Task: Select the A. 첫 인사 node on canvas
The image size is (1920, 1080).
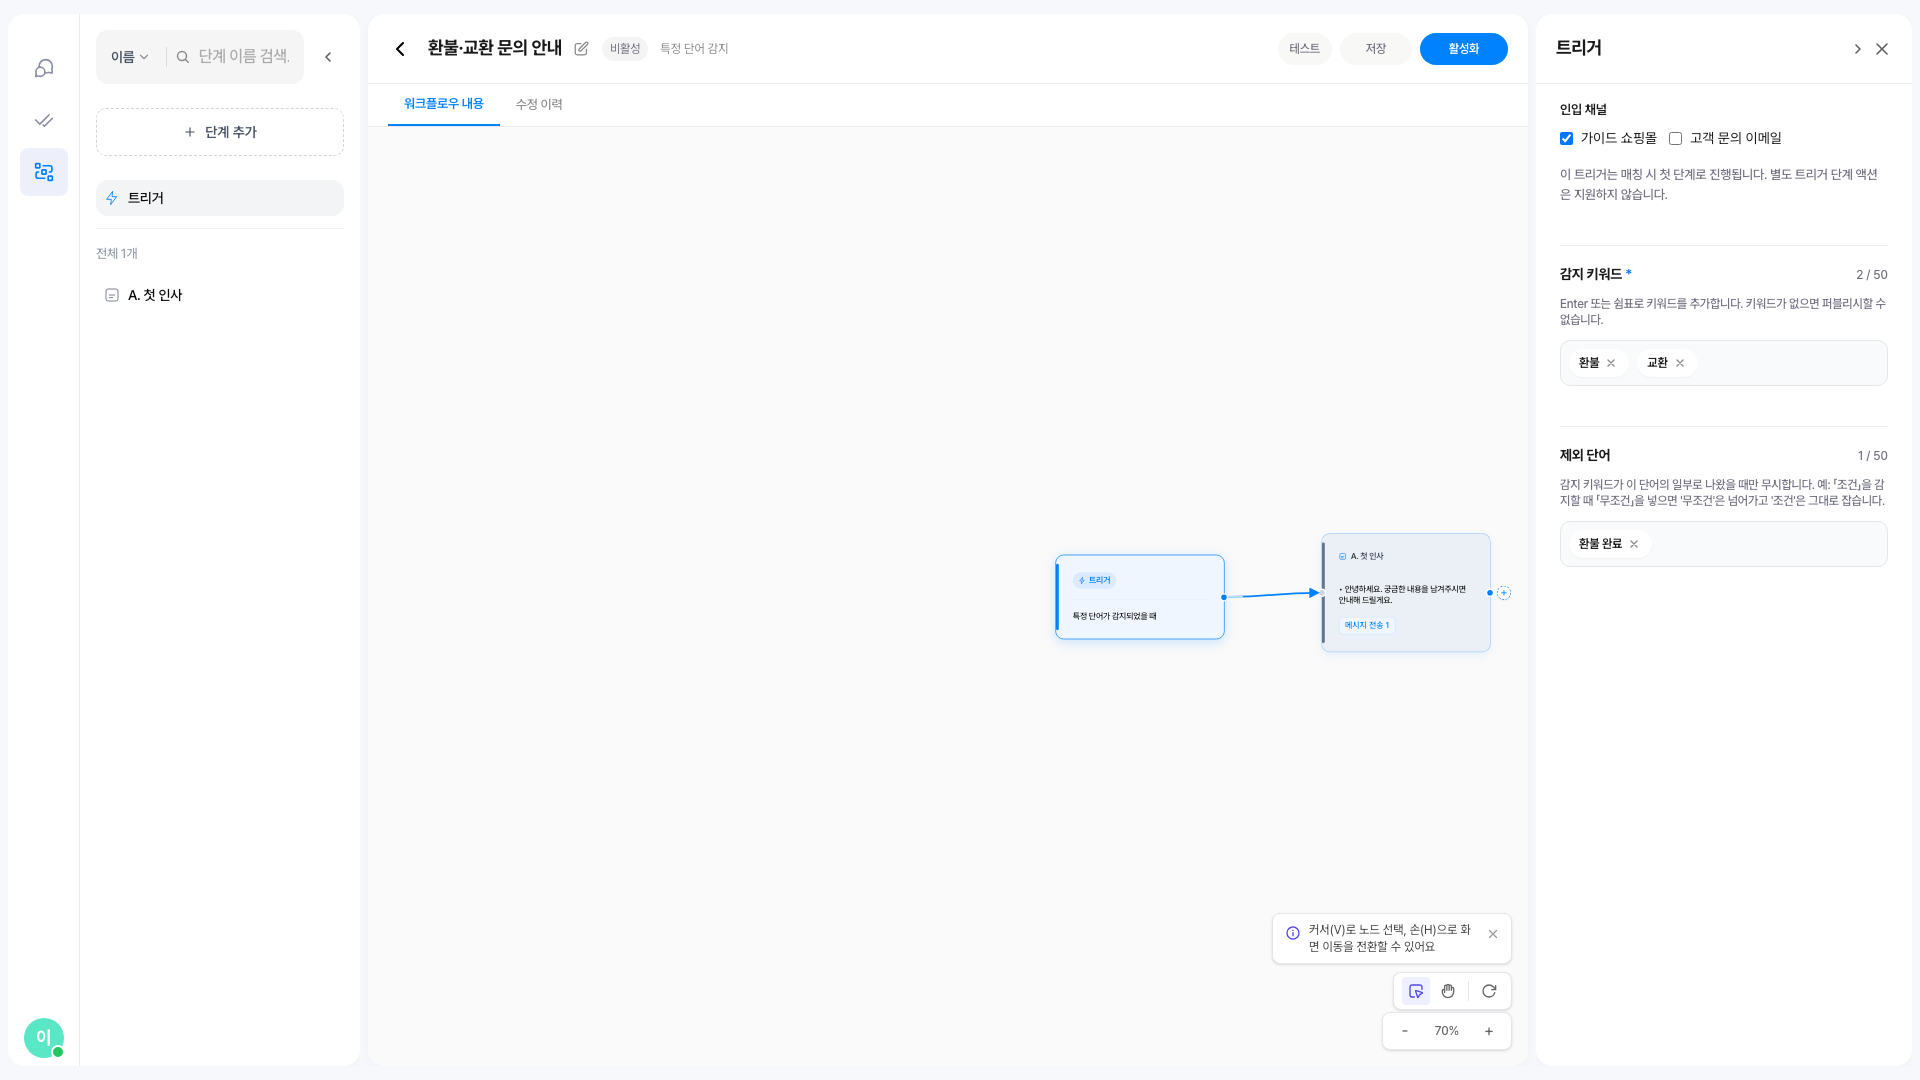Action: (1406, 593)
